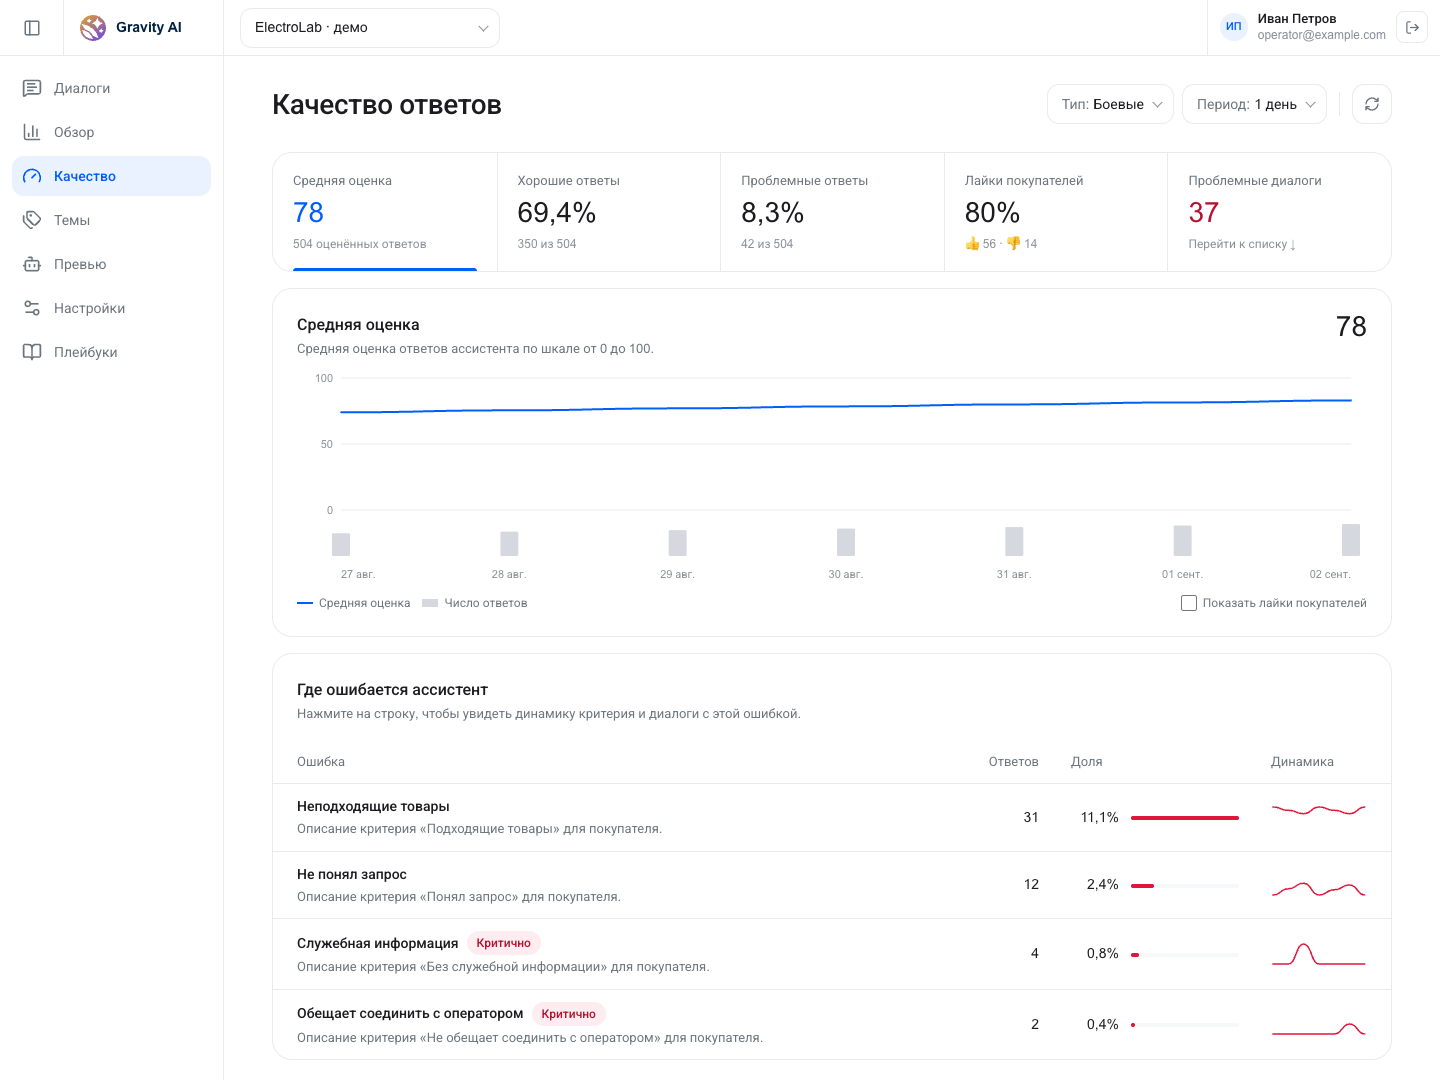Open the Неподходящие товары error row
Screen dimensions: 1440x1080
click(832, 817)
